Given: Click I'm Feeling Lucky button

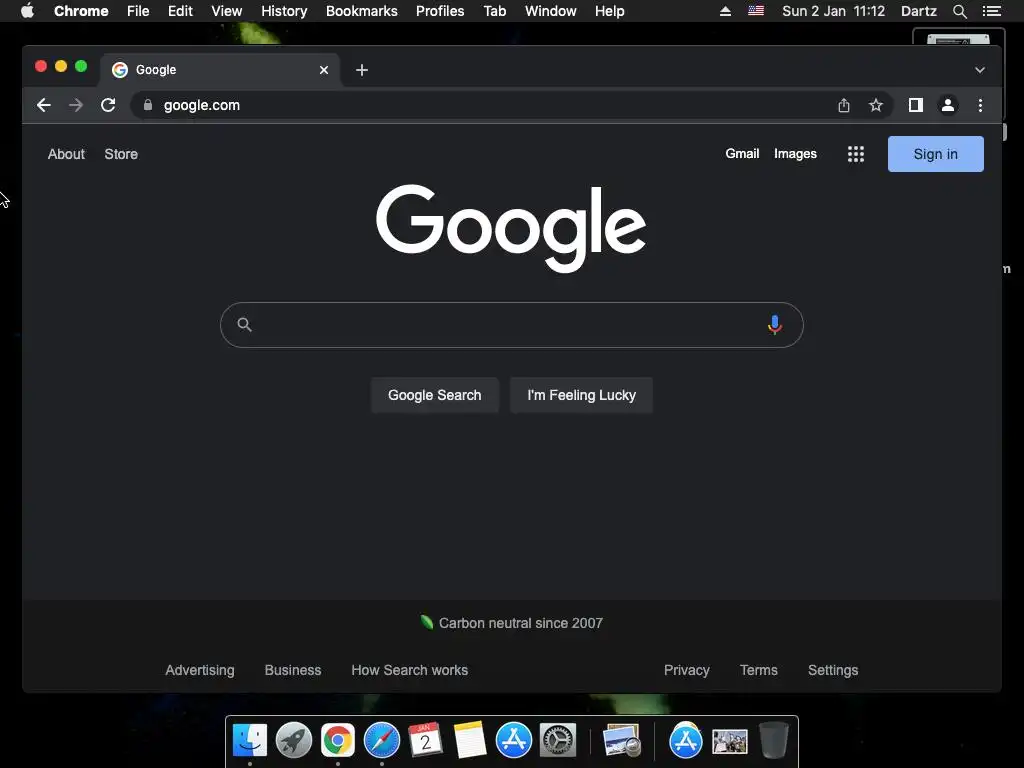Looking at the screenshot, I should [x=581, y=395].
